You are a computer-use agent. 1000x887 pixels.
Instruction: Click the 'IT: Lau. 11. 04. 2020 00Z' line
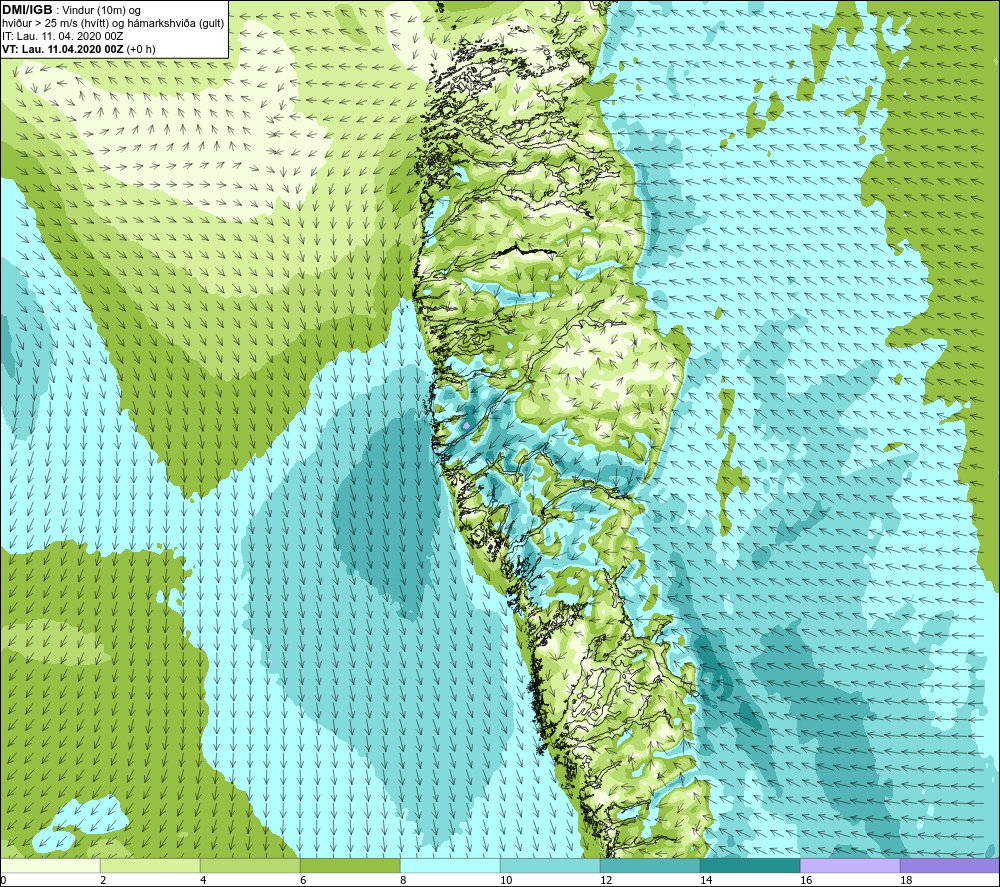pyautogui.click(x=62, y=36)
